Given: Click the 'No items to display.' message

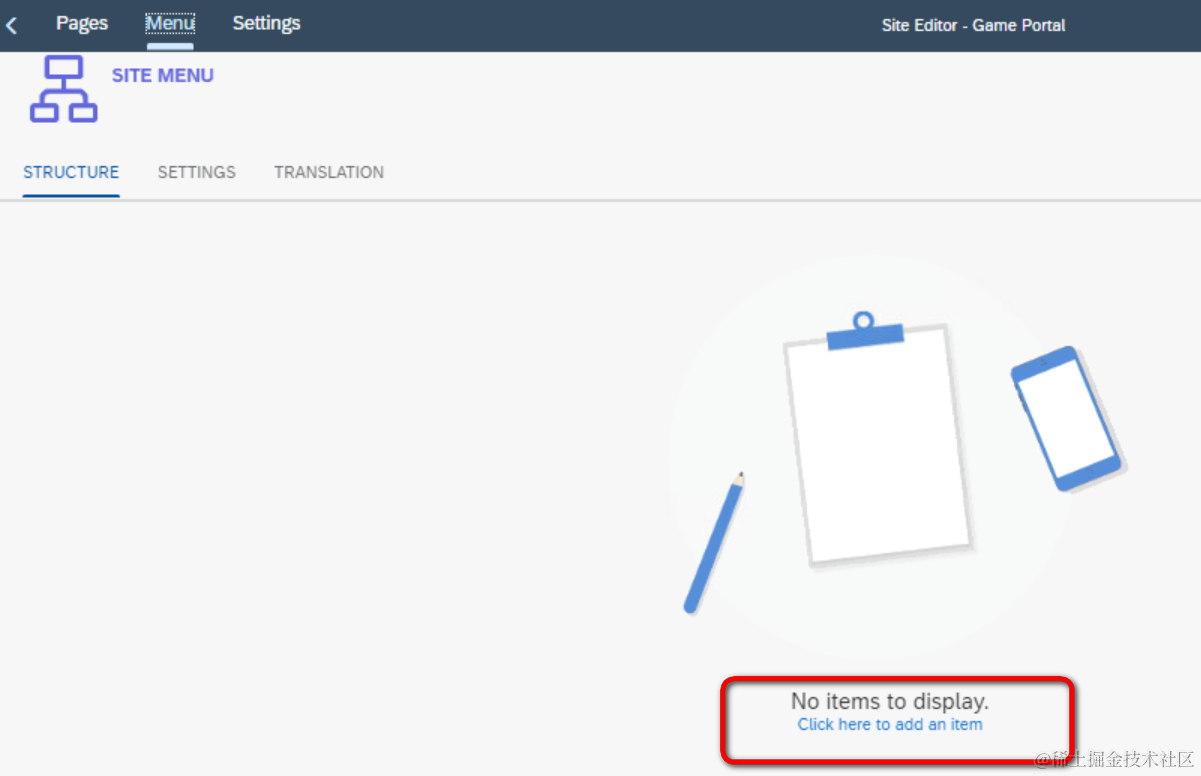Looking at the screenshot, I should (890, 701).
